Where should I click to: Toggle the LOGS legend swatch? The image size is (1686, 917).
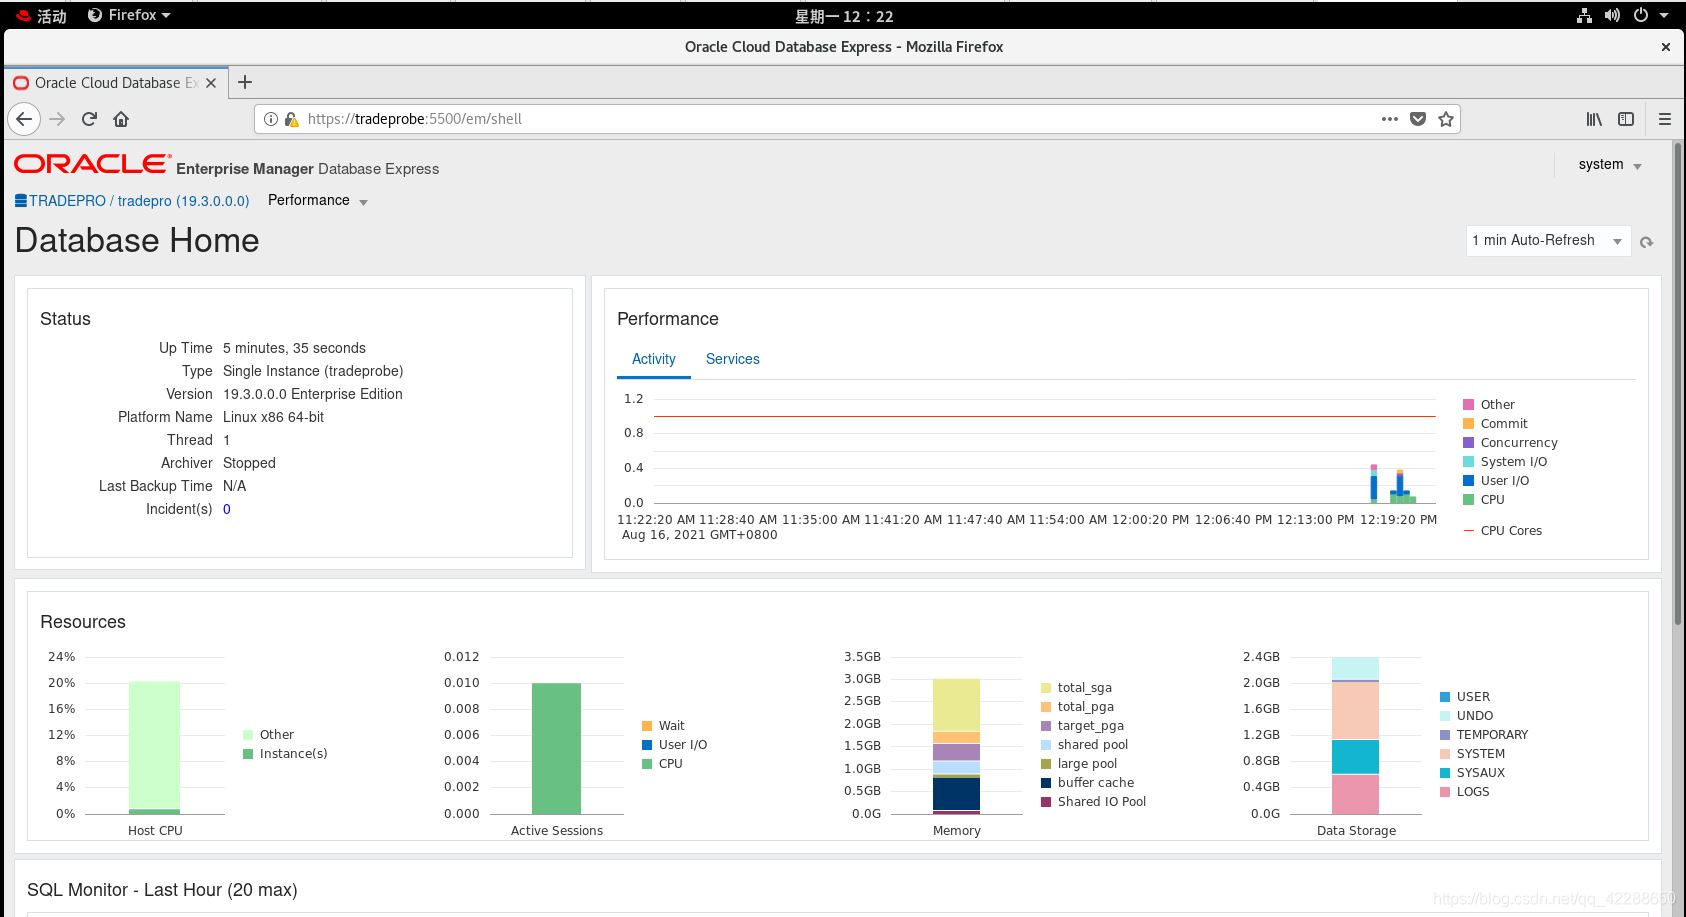coord(1445,792)
